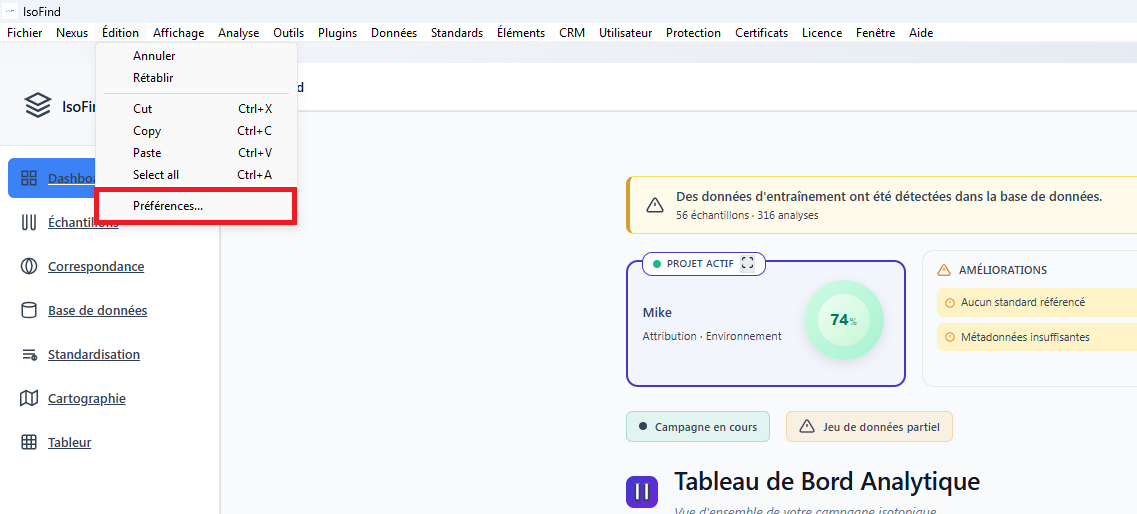1137x514 pixels.
Task: Click the triangle icon in Jeu de données partiel
Action: tap(807, 427)
